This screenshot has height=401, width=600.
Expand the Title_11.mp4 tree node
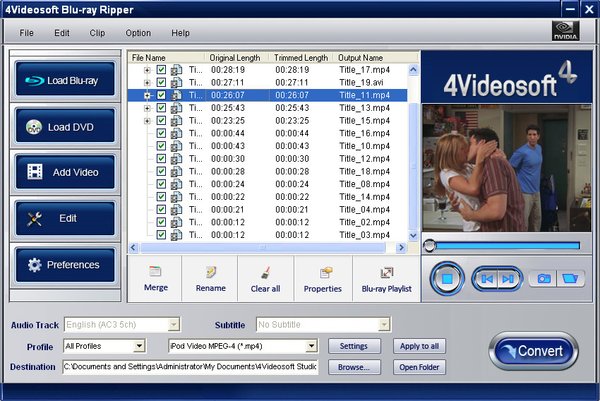[x=147, y=96]
